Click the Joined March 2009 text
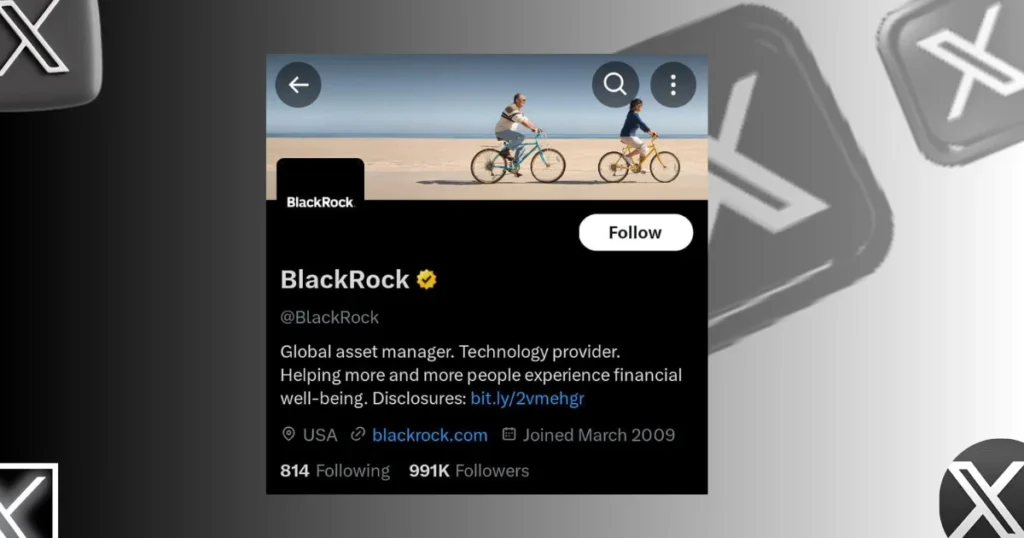The image size is (1024, 538). tap(599, 435)
